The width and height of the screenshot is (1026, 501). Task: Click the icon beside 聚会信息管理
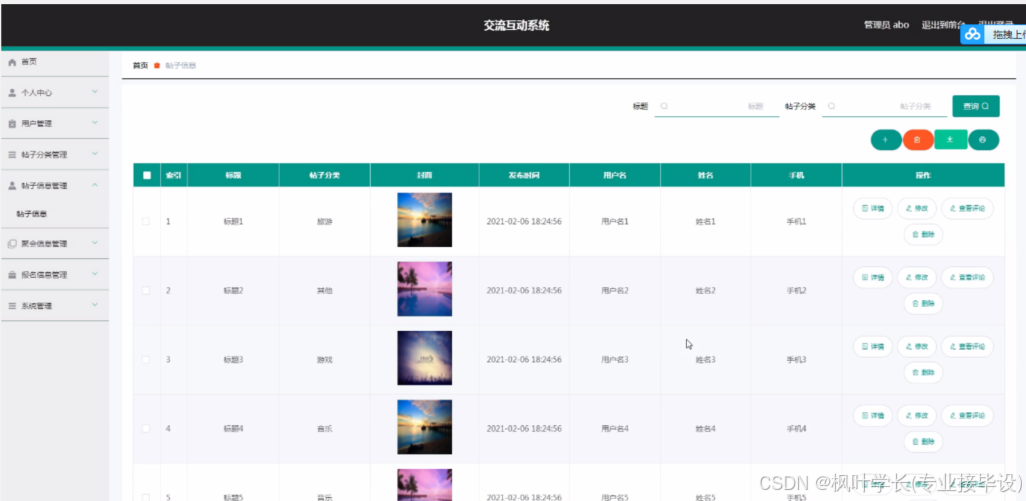click(x=12, y=244)
